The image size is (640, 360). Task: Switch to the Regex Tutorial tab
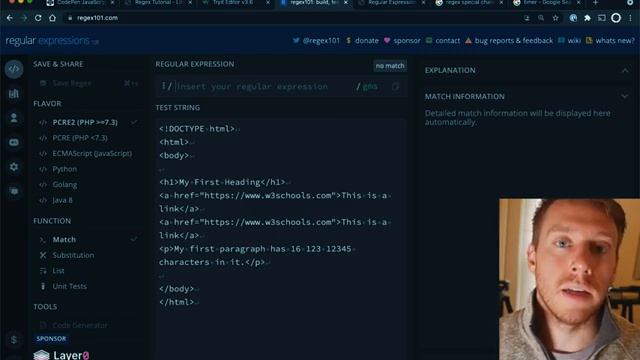(x=158, y=3)
